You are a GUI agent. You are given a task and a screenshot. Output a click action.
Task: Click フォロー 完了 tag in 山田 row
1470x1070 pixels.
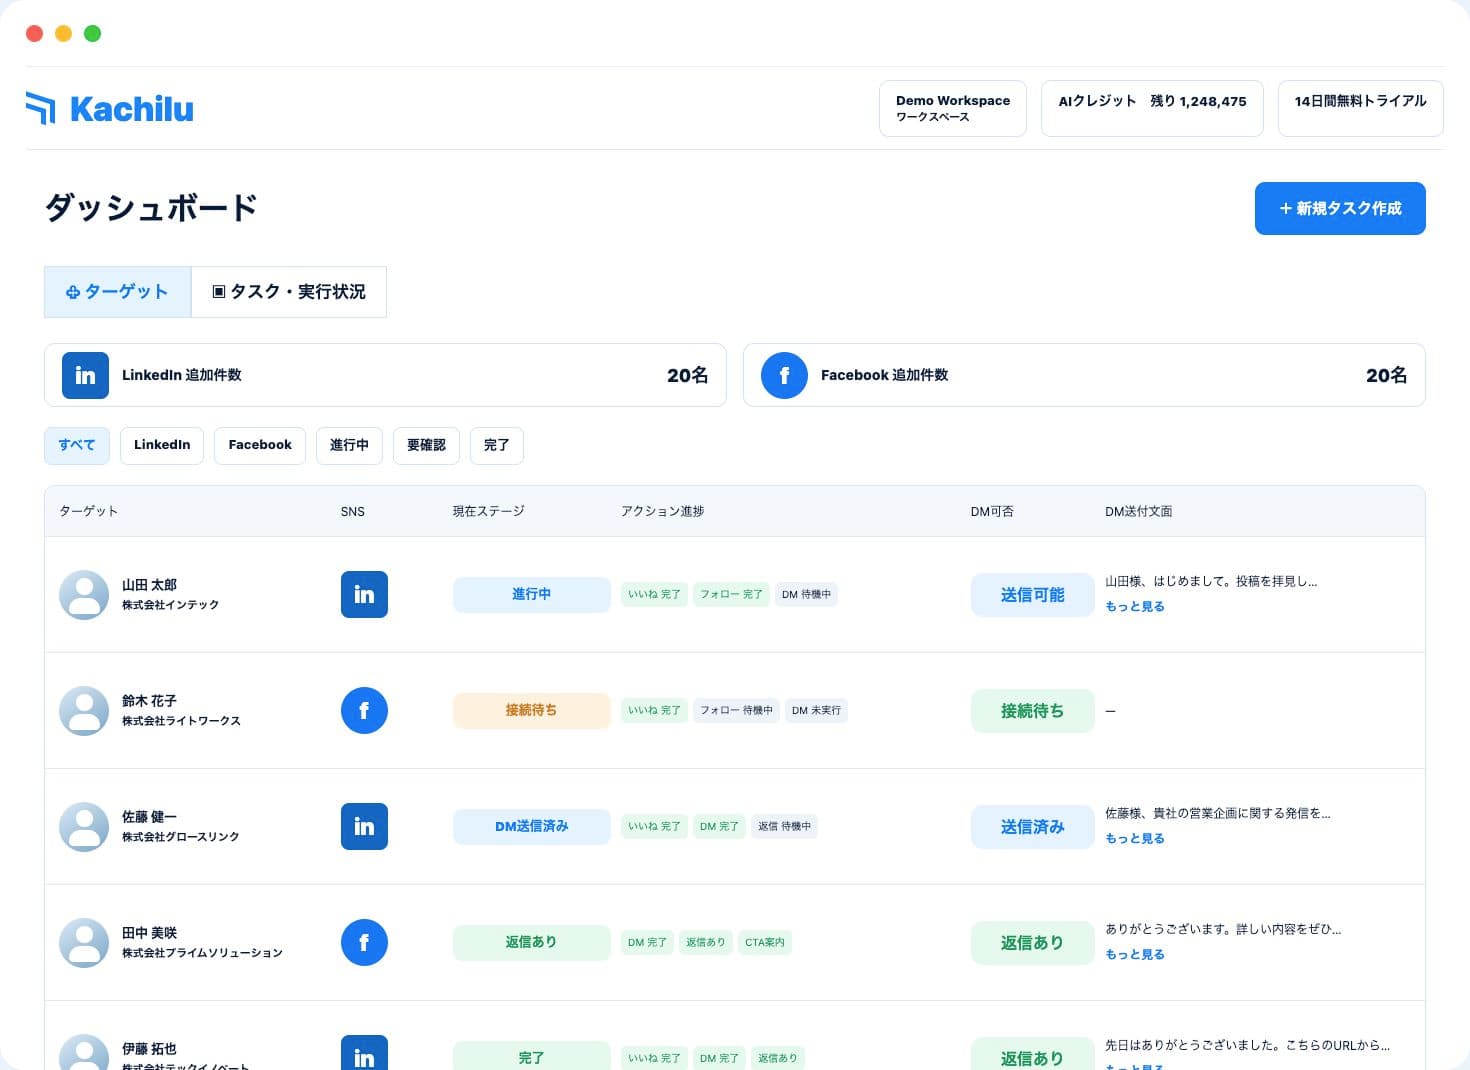731,594
